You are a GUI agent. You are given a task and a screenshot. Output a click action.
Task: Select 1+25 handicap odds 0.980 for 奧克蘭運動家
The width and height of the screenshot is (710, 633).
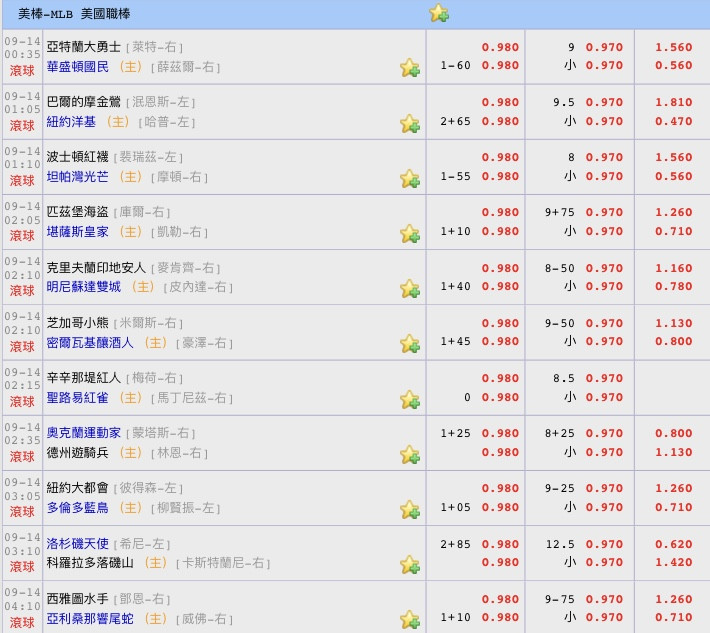tap(500, 433)
